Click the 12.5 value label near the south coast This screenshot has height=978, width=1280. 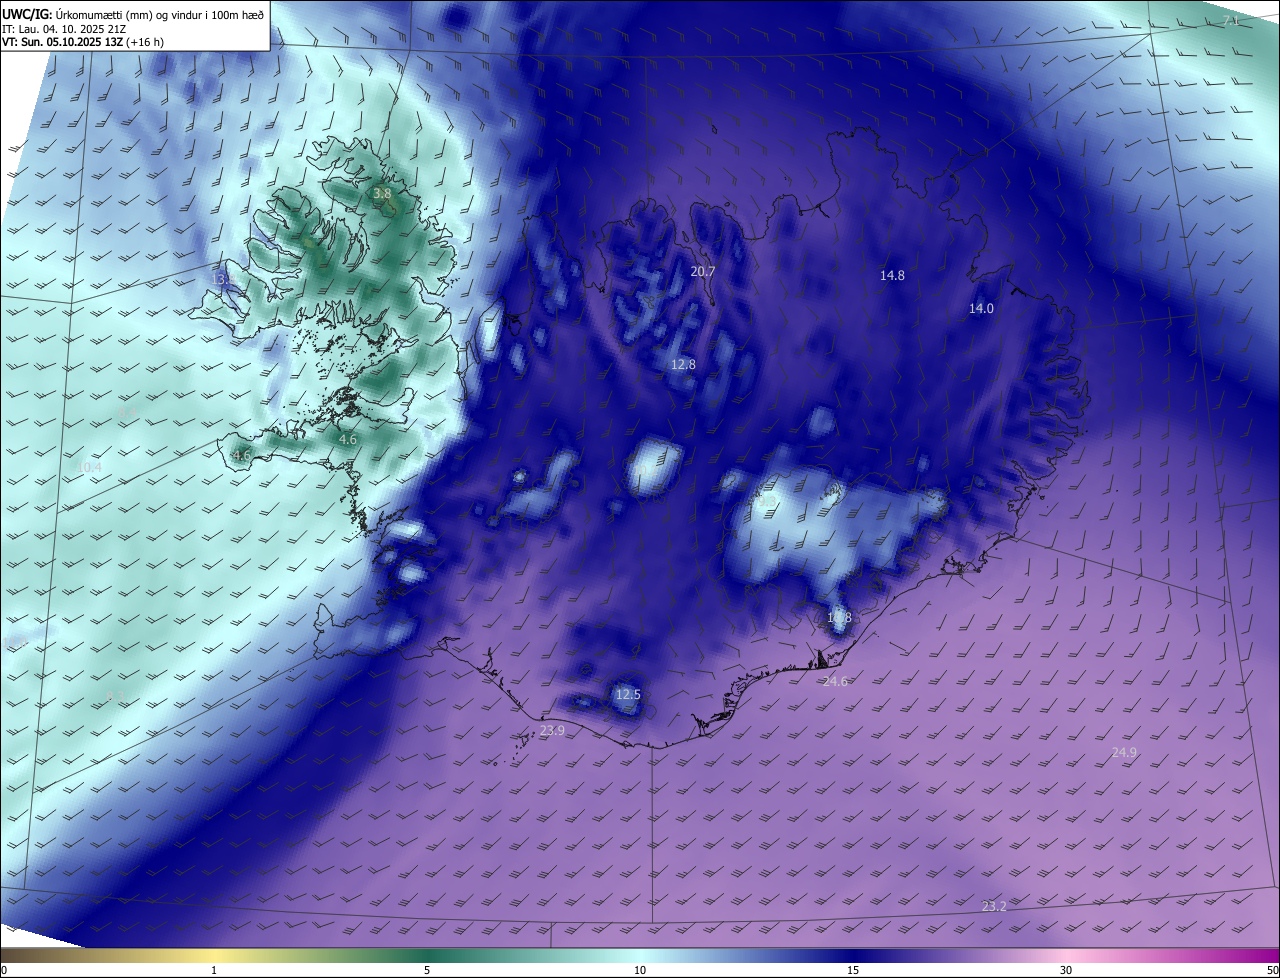pos(628,695)
